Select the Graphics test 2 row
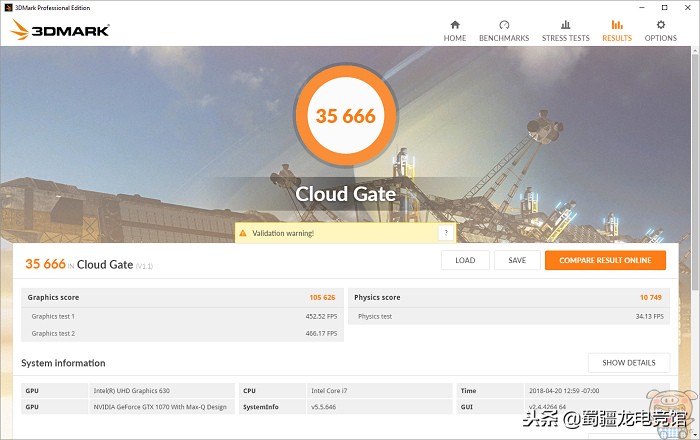The height and width of the screenshot is (440, 700). point(183,333)
